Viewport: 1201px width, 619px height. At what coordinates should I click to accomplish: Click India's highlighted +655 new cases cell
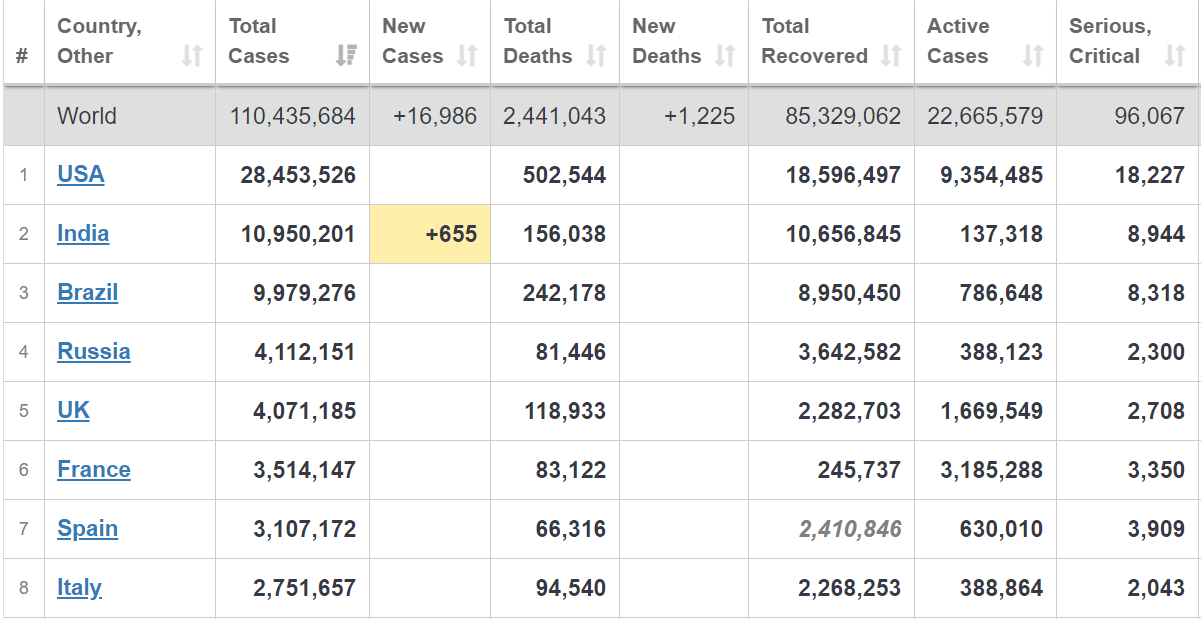(x=430, y=234)
